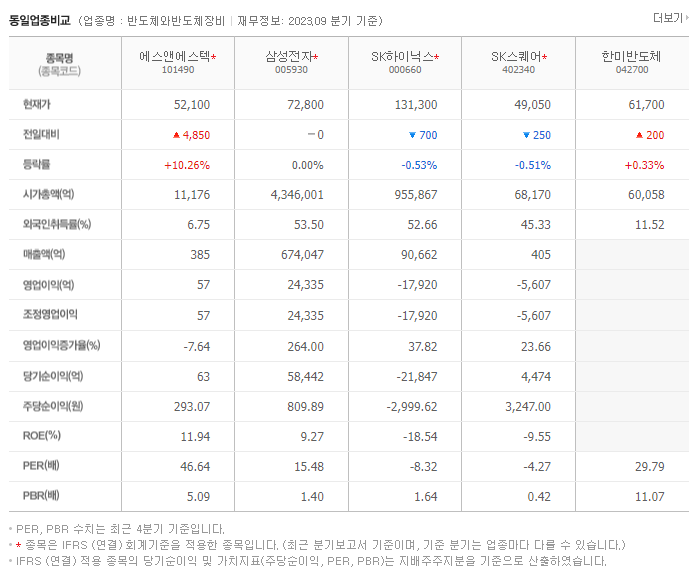Open the 더보기 link

click(x=671, y=18)
